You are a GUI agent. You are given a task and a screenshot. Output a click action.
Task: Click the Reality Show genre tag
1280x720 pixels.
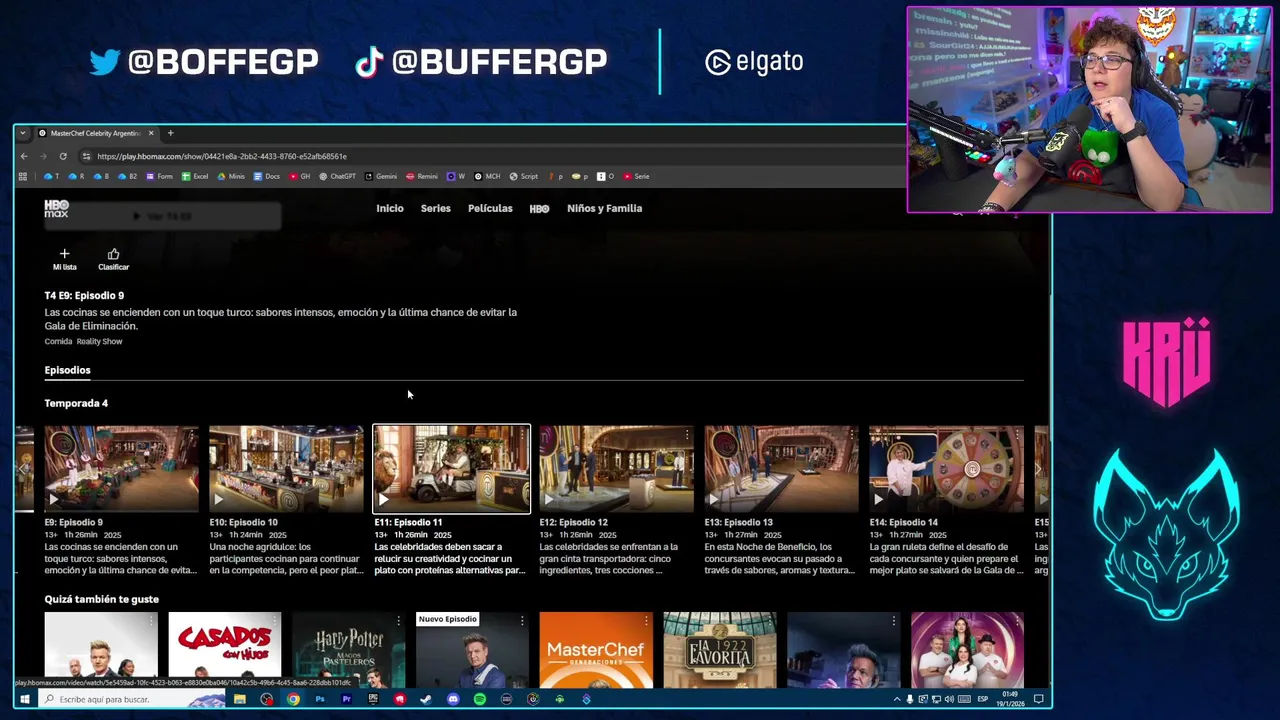(x=99, y=342)
